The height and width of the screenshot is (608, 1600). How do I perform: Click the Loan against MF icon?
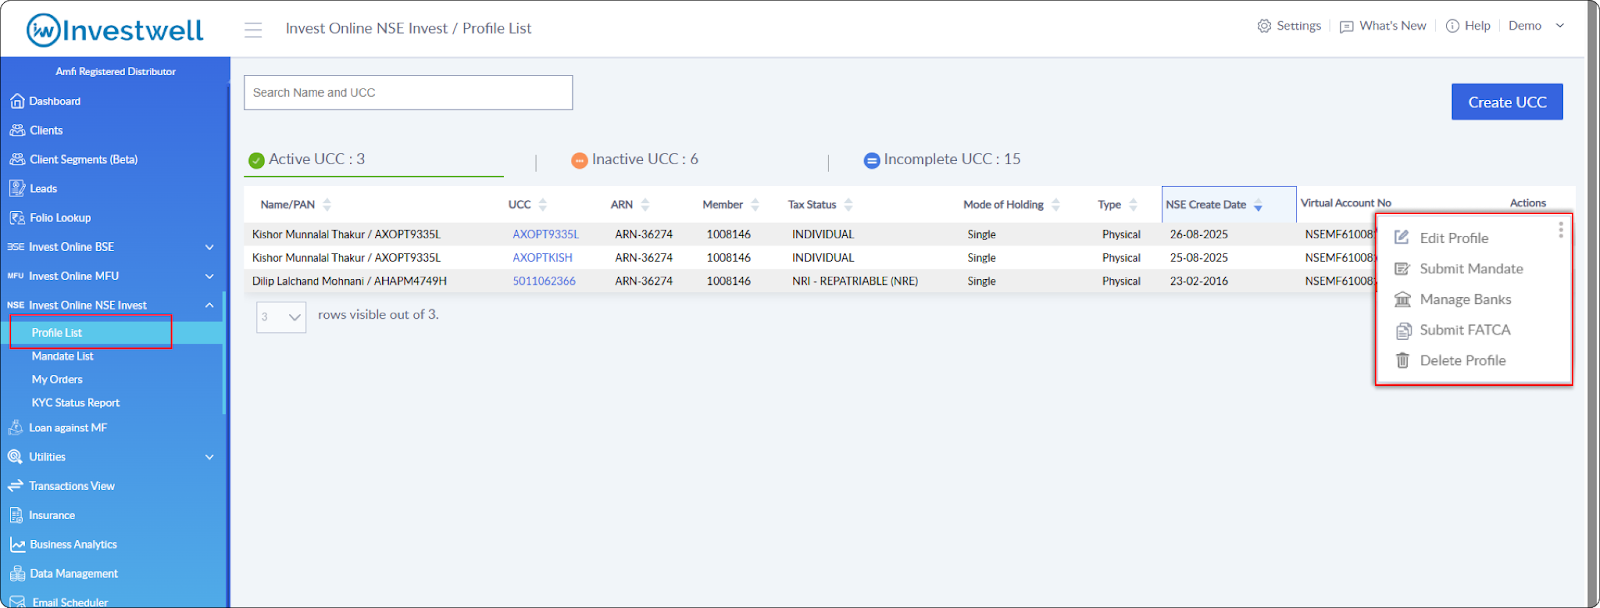tap(15, 427)
